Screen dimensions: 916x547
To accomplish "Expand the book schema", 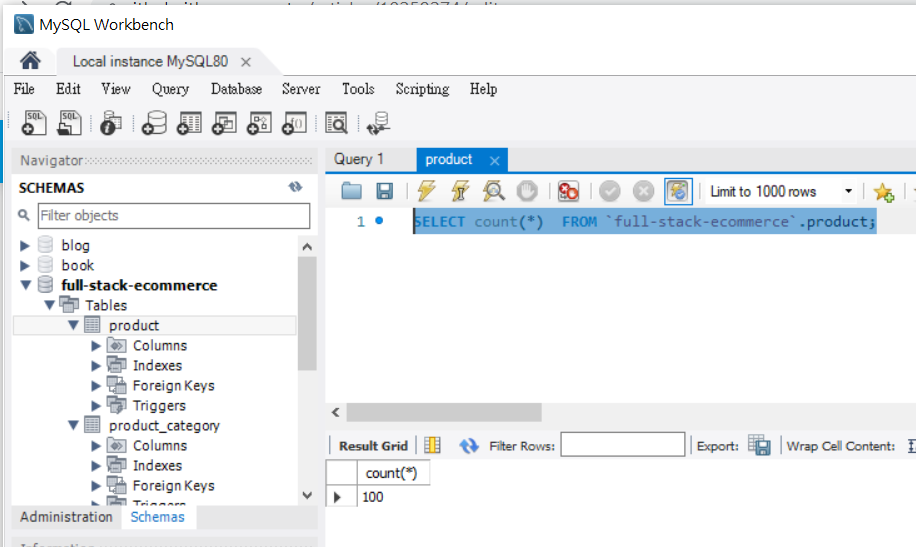I will tap(25, 265).
